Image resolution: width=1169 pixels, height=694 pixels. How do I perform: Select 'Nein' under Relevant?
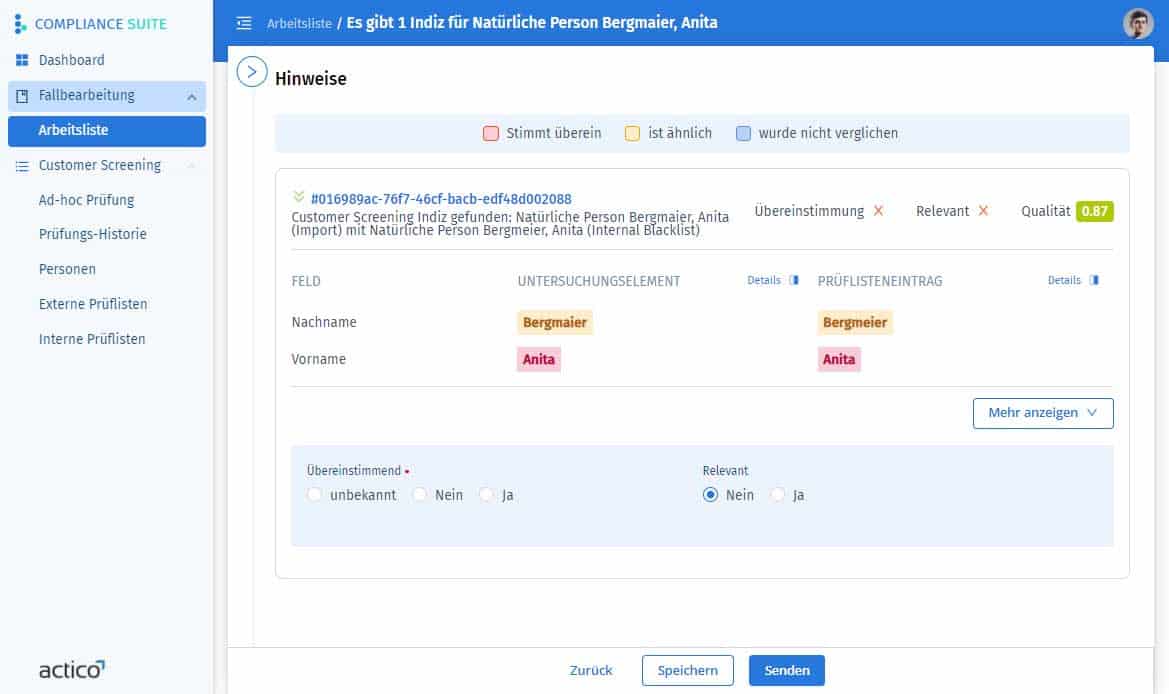click(x=710, y=495)
